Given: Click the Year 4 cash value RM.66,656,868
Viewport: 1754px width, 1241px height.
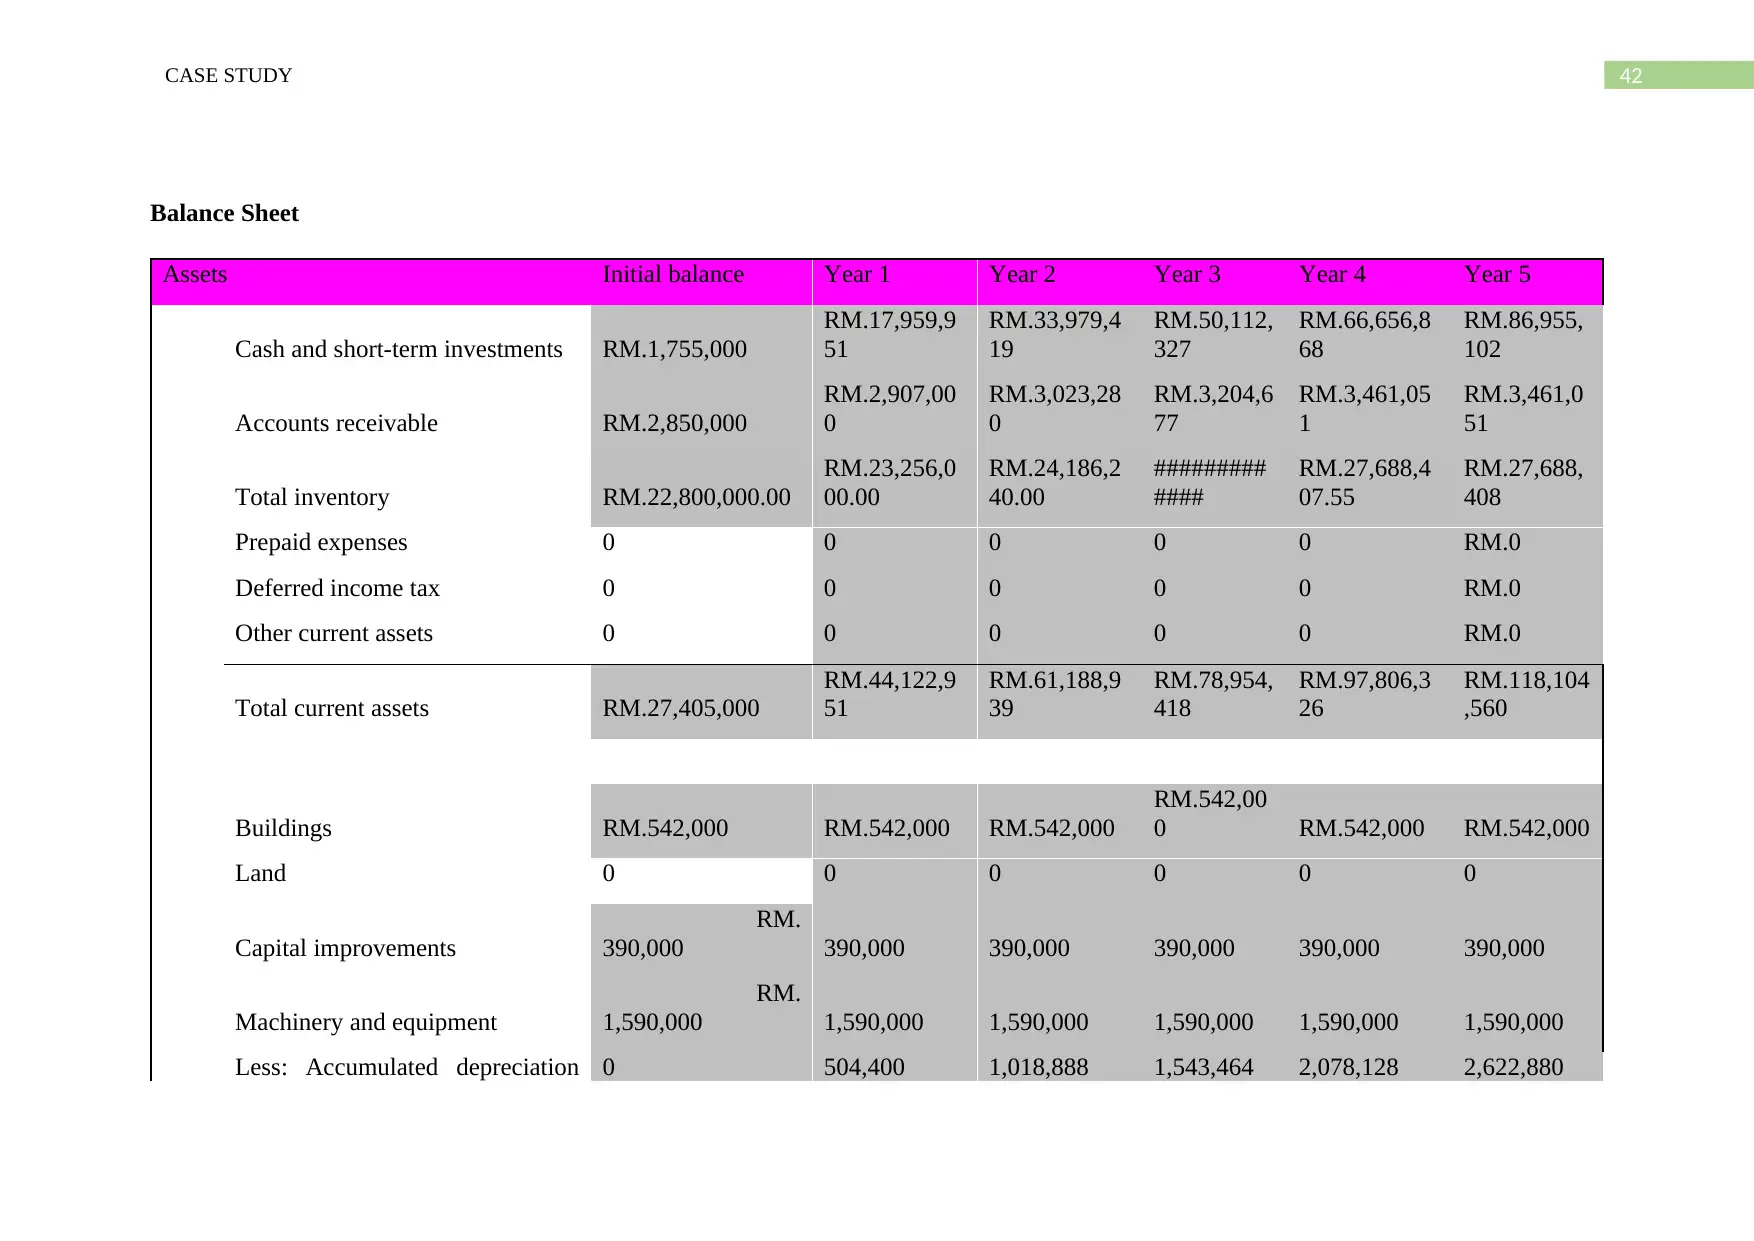Looking at the screenshot, I should point(1365,334).
